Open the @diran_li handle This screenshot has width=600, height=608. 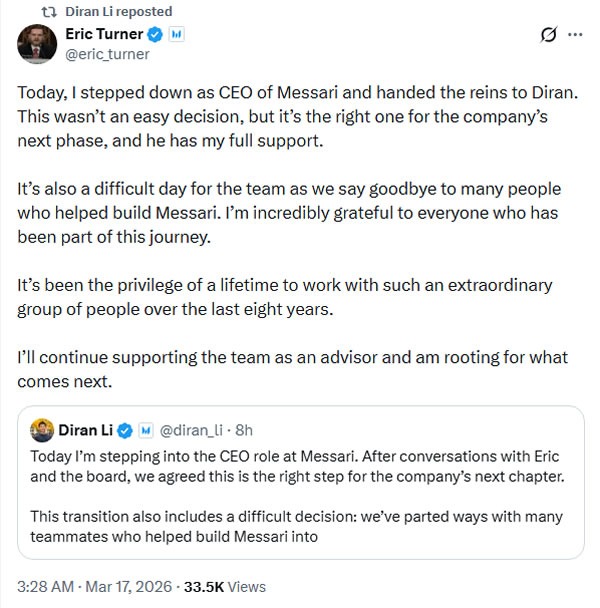point(190,430)
